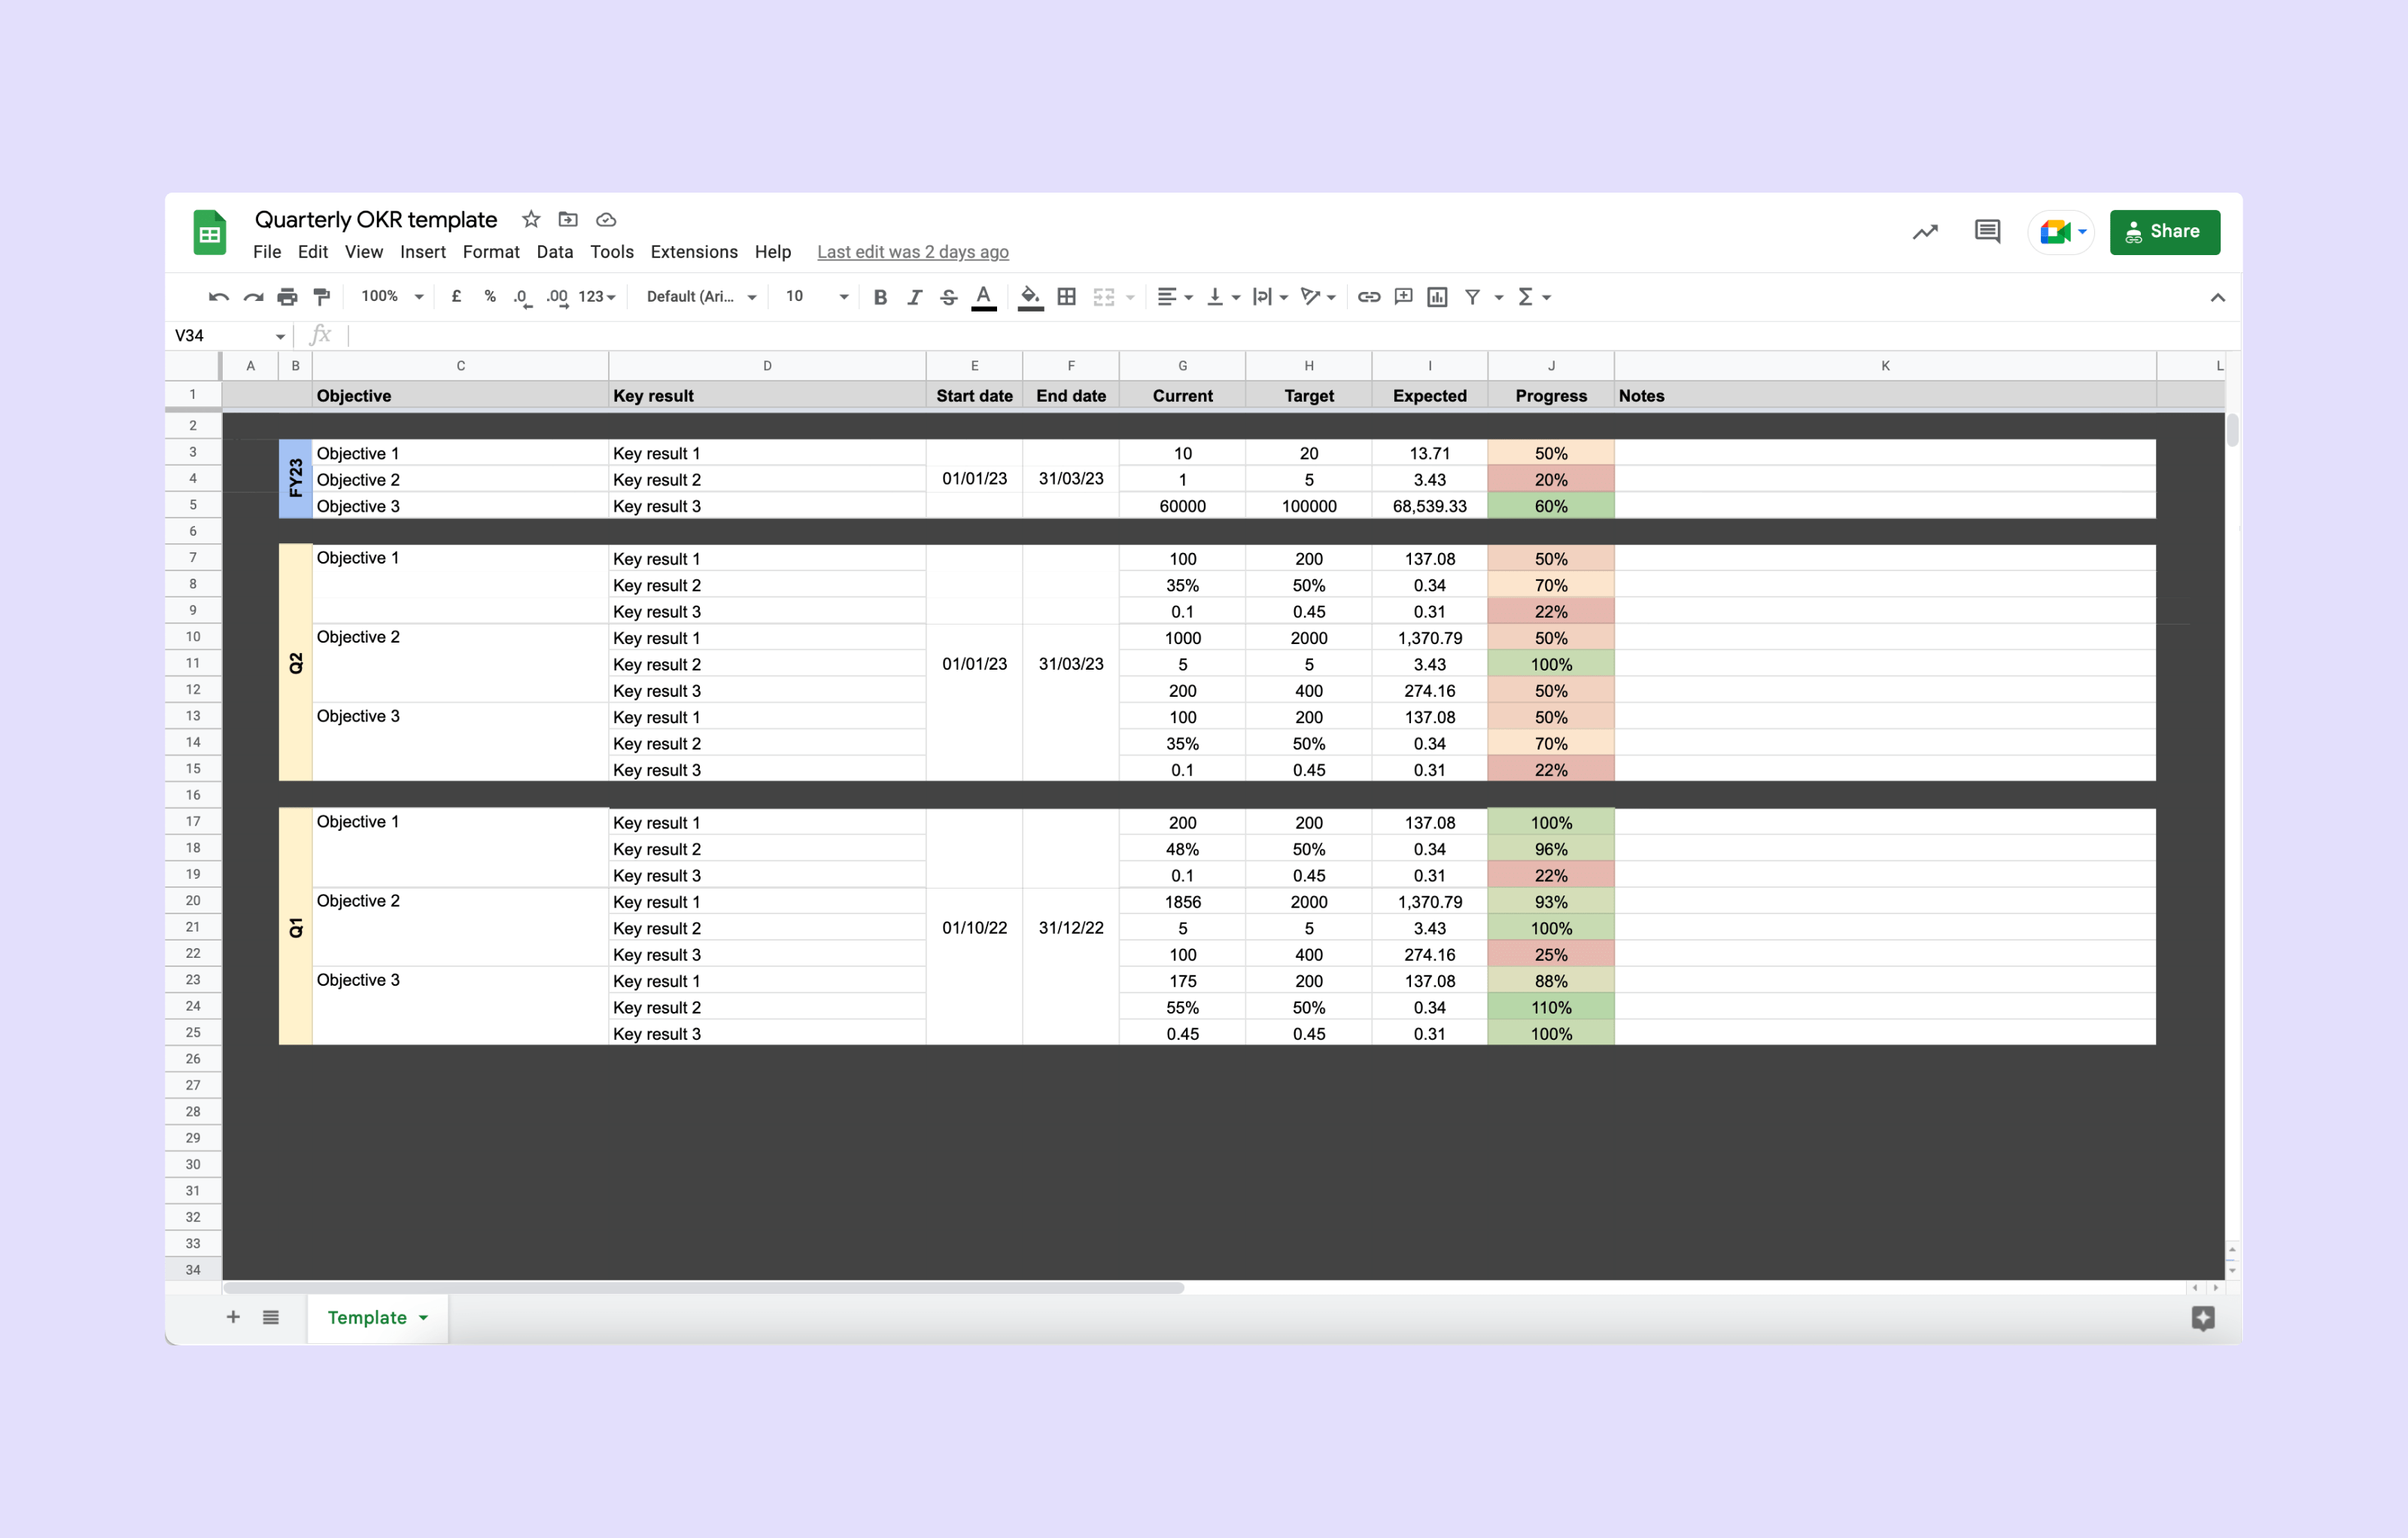The height and width of the screenshot is (1538, 2408).
Task: Open vertical align options
Action: click(x=1223, y=297)
